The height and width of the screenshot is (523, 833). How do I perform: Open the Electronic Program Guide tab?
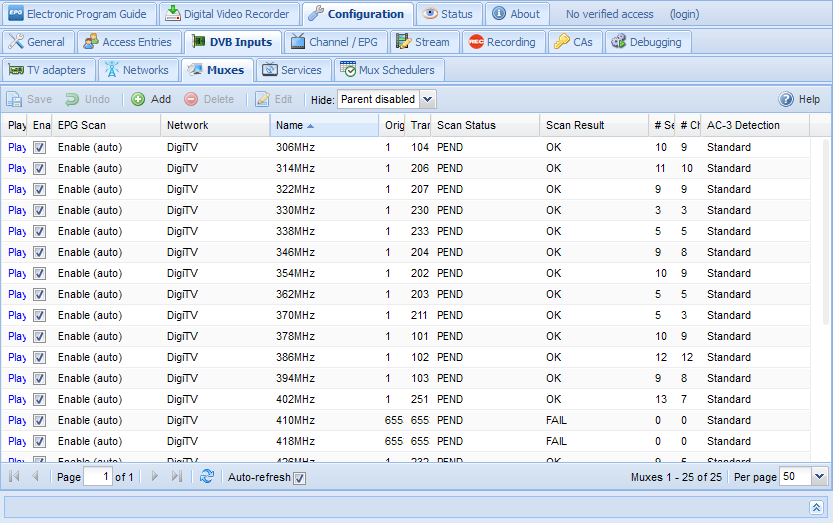tap(79, 14)
